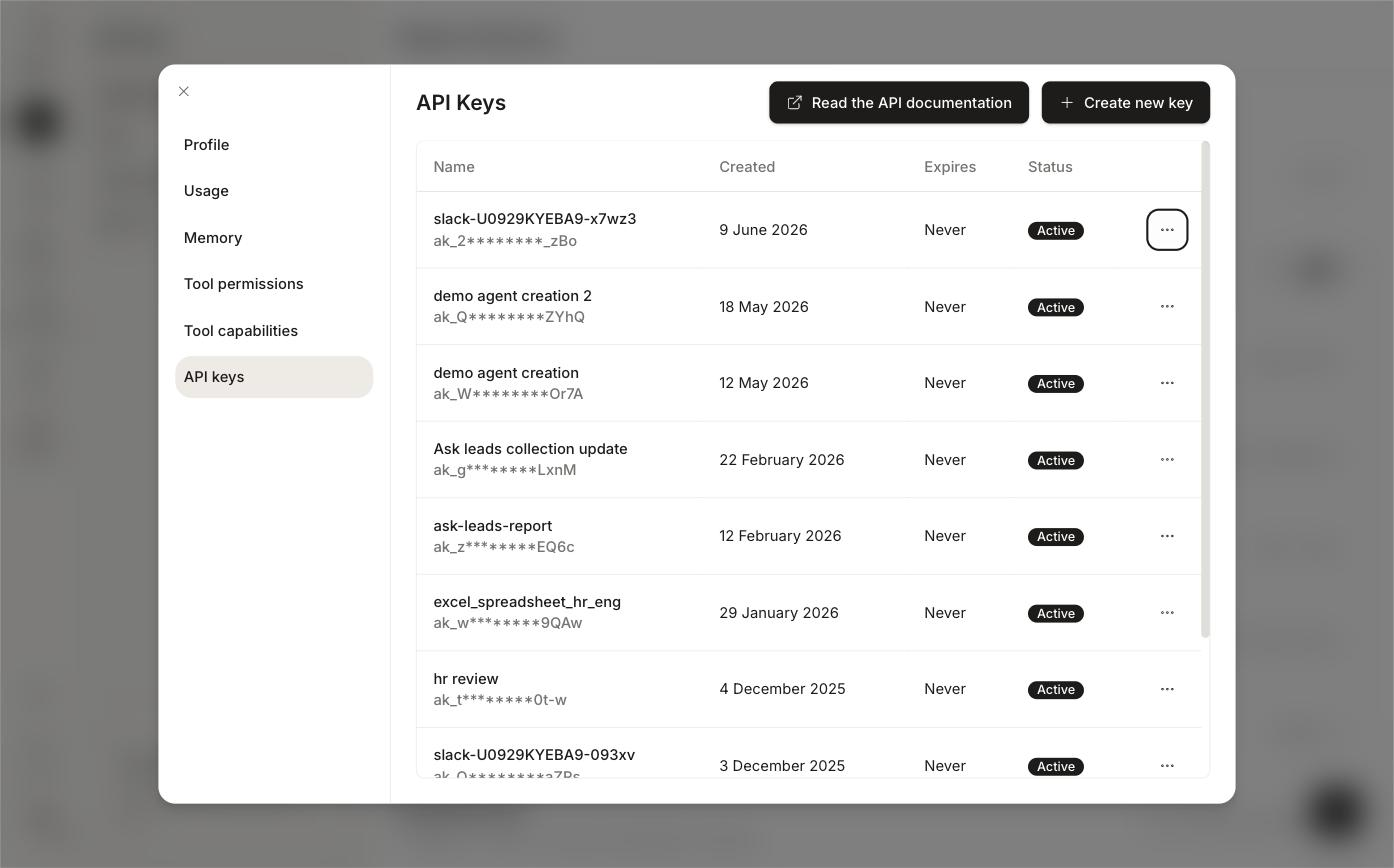
Task: Click the Expires column header
Action: coord(950,167)
